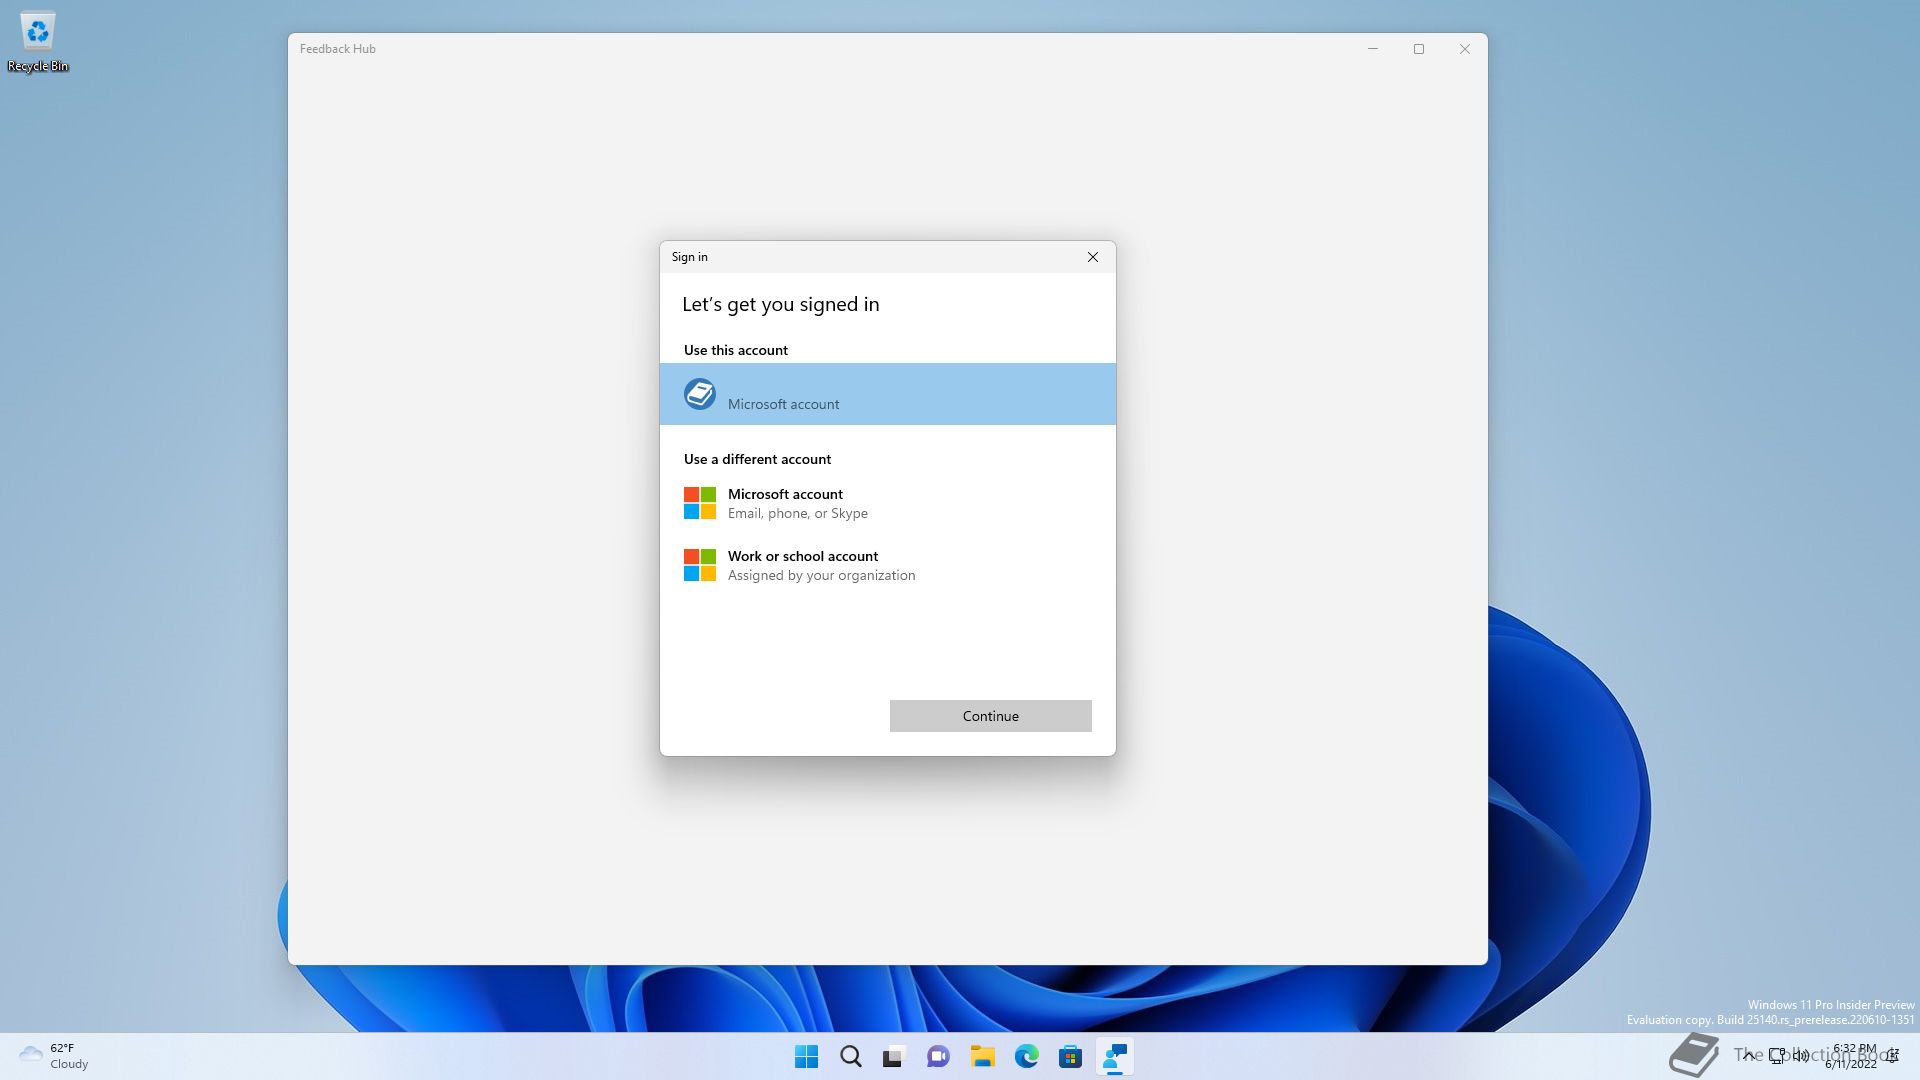
Task: Open Task View from the taskbar
Action: 894,1057
